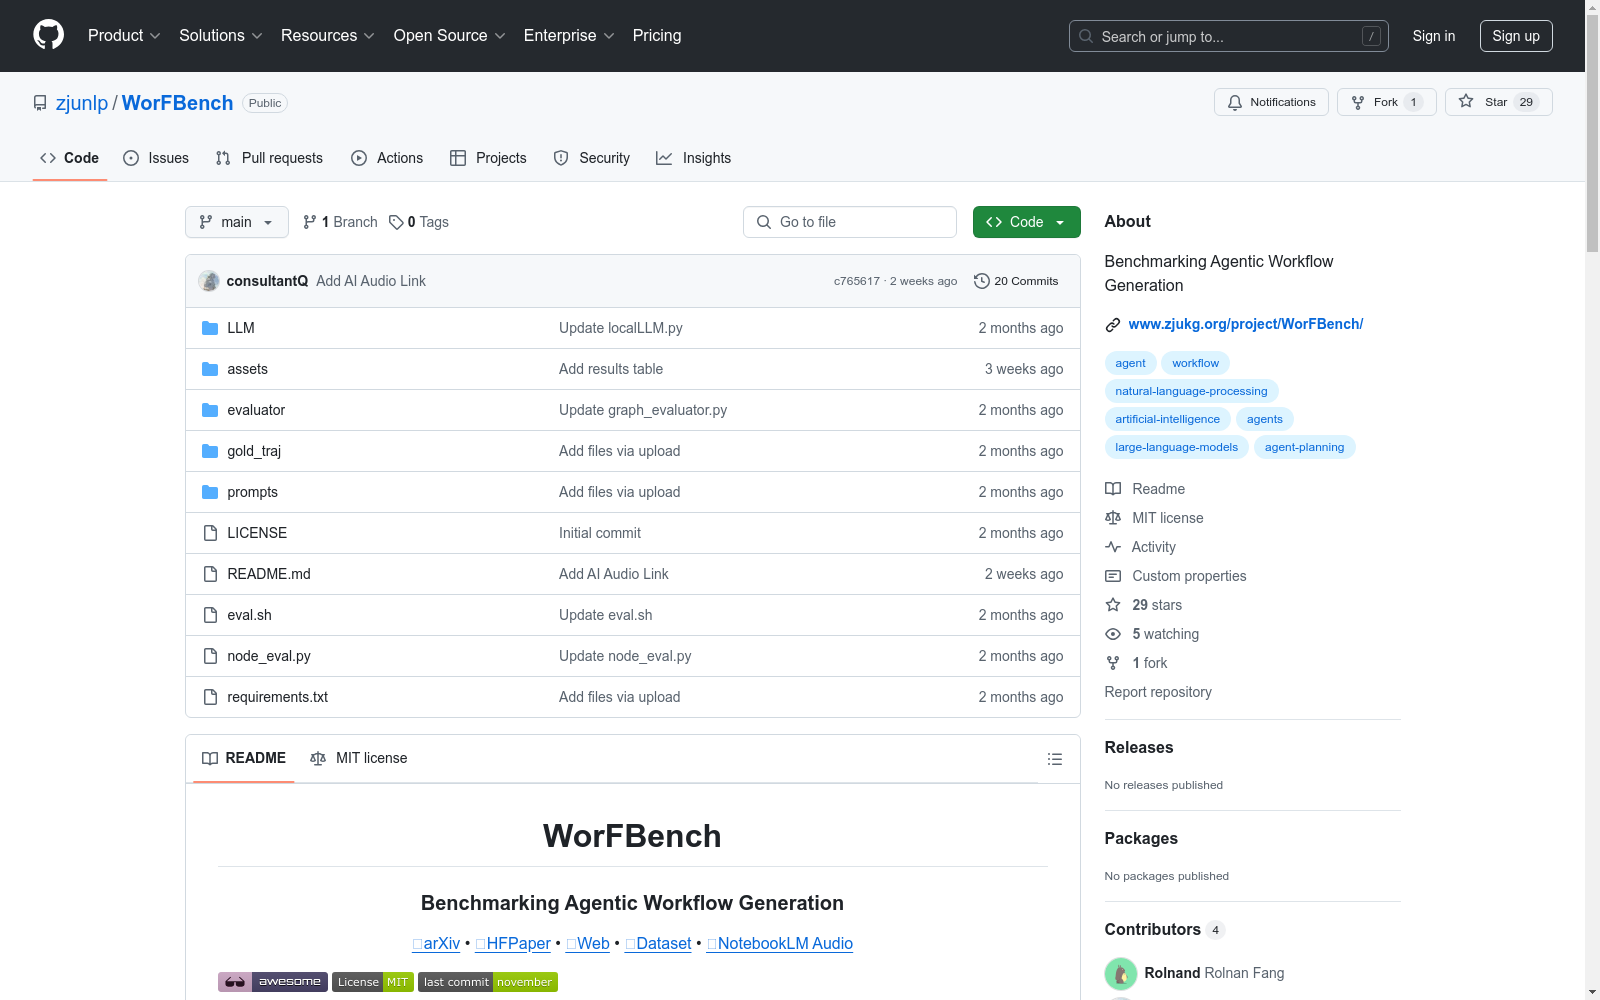Screen dimensions: 1600x1000
Task: Open the LLM folder icon
Action: click(x=210, y=328)
